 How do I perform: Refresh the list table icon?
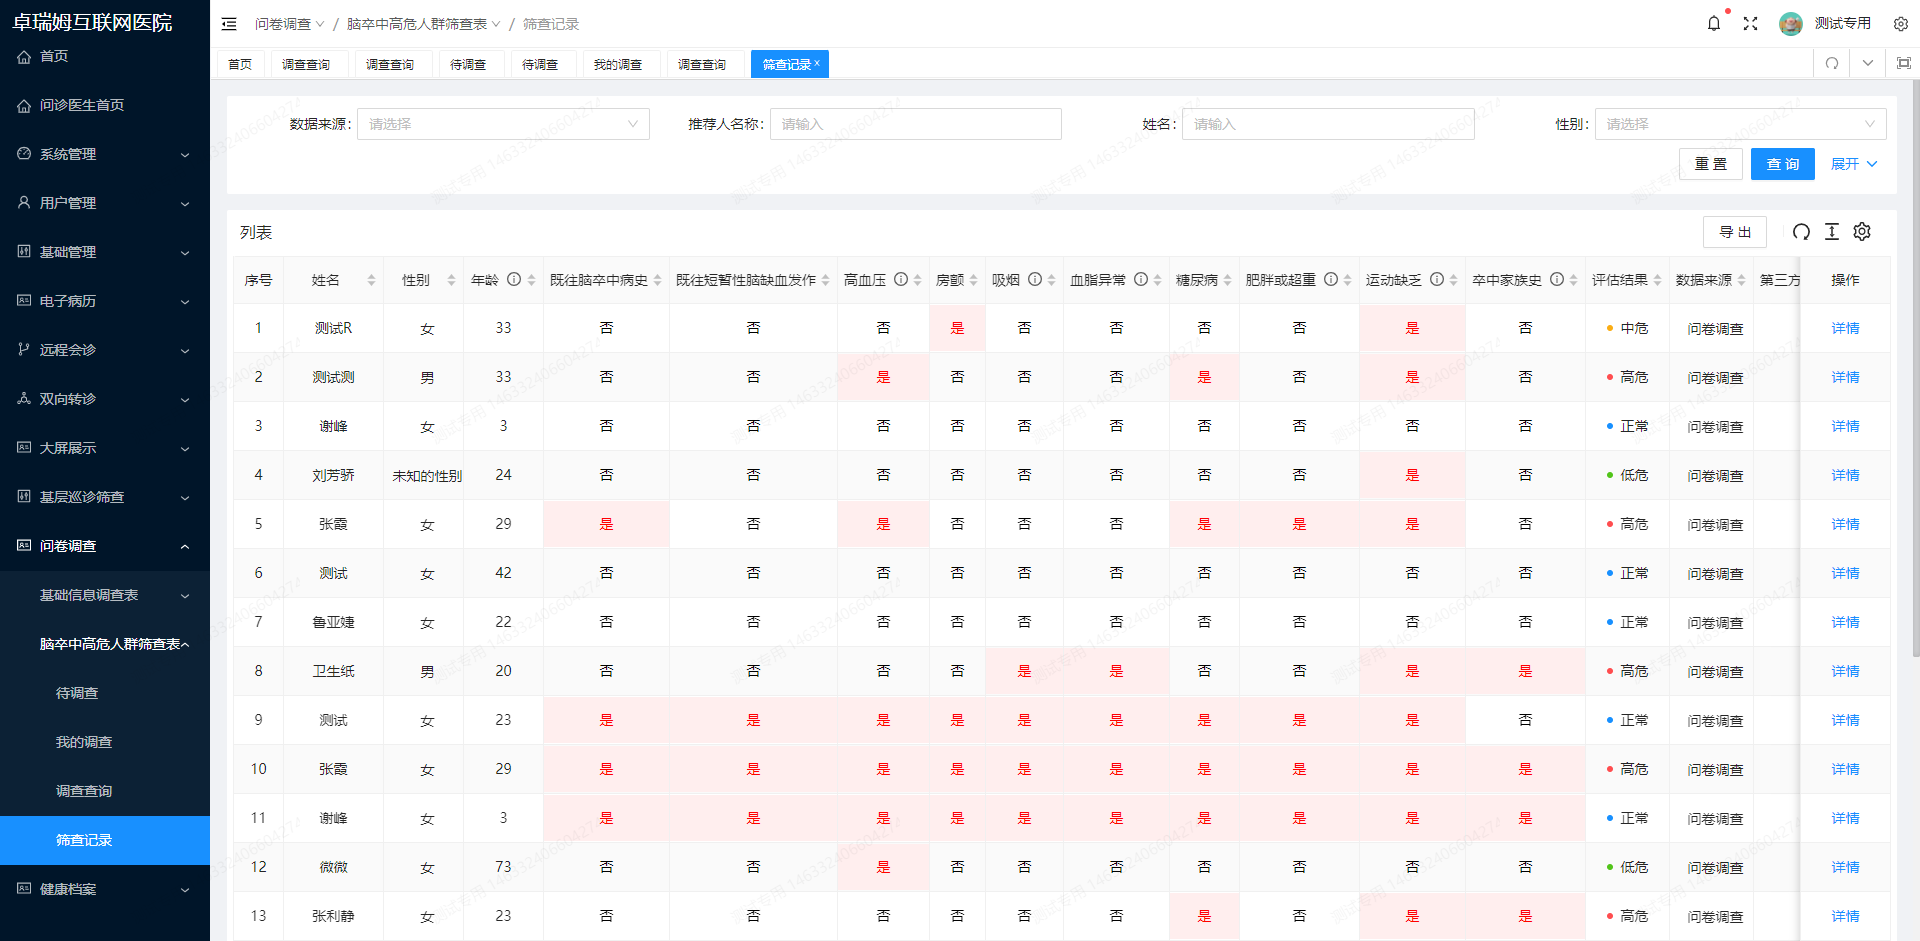(1801, 232)
